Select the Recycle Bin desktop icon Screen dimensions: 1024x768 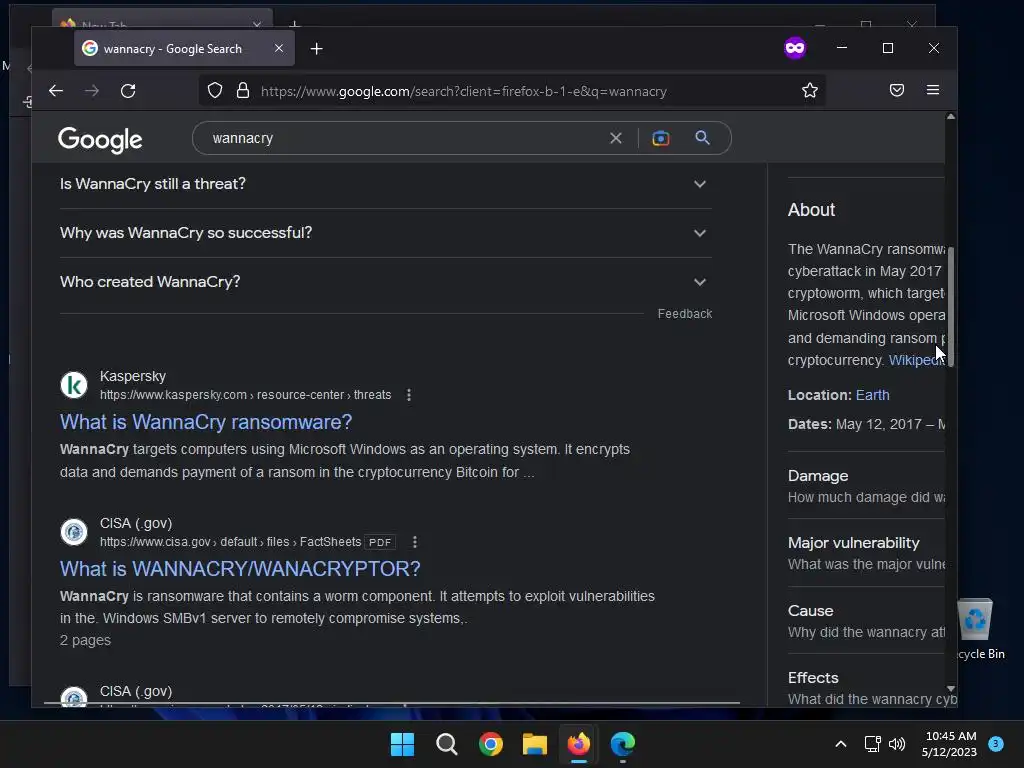click(x=976, y=628)
